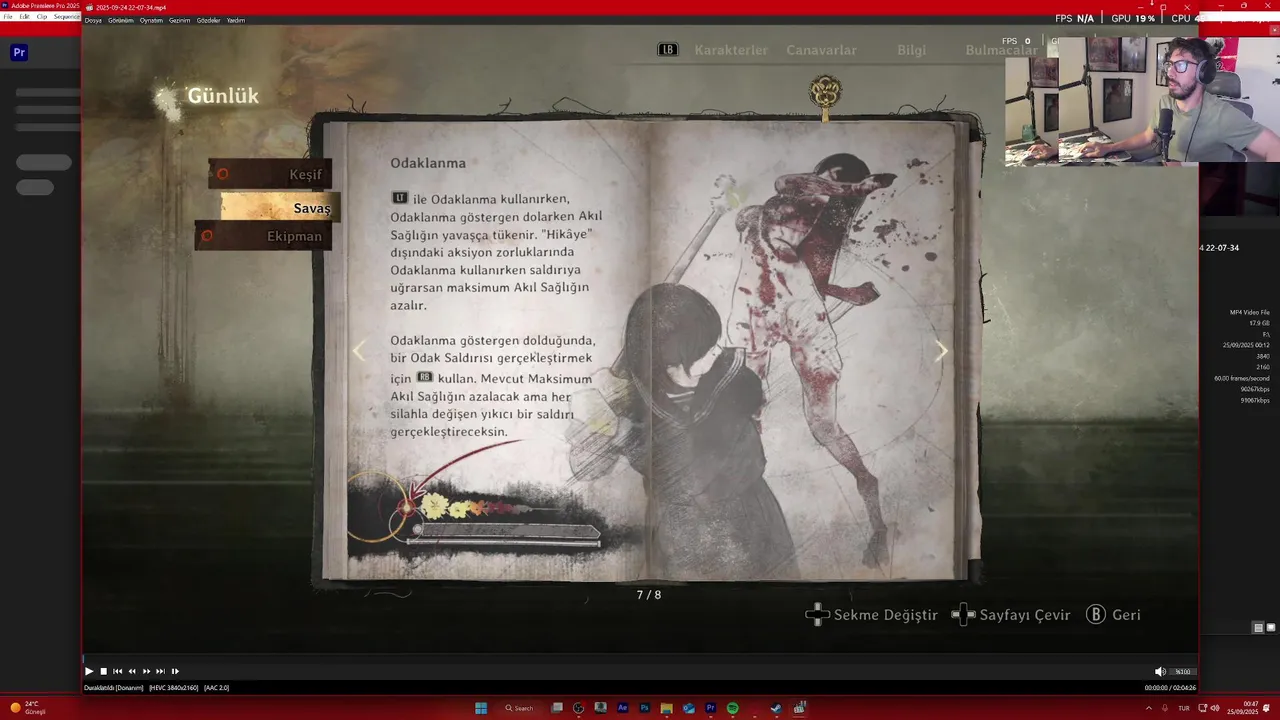Screen dimensions: 1280x720
Task: Click the TUR keyboard language indicator
Action: [x=1184, y=708]
